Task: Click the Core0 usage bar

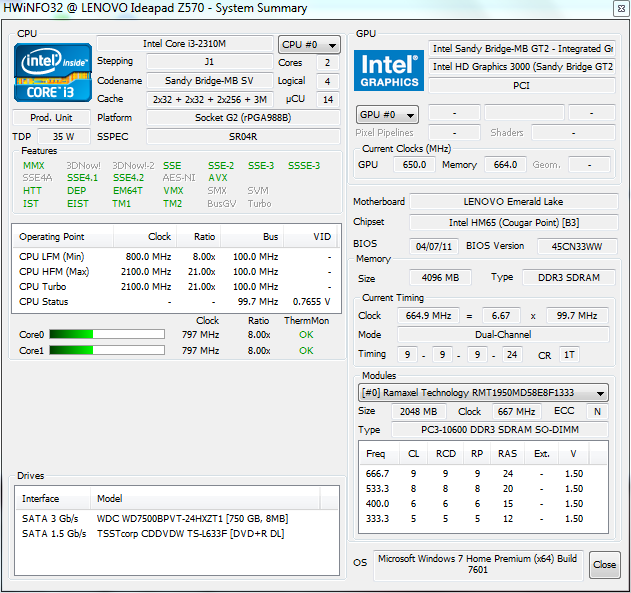Action: 107,334
